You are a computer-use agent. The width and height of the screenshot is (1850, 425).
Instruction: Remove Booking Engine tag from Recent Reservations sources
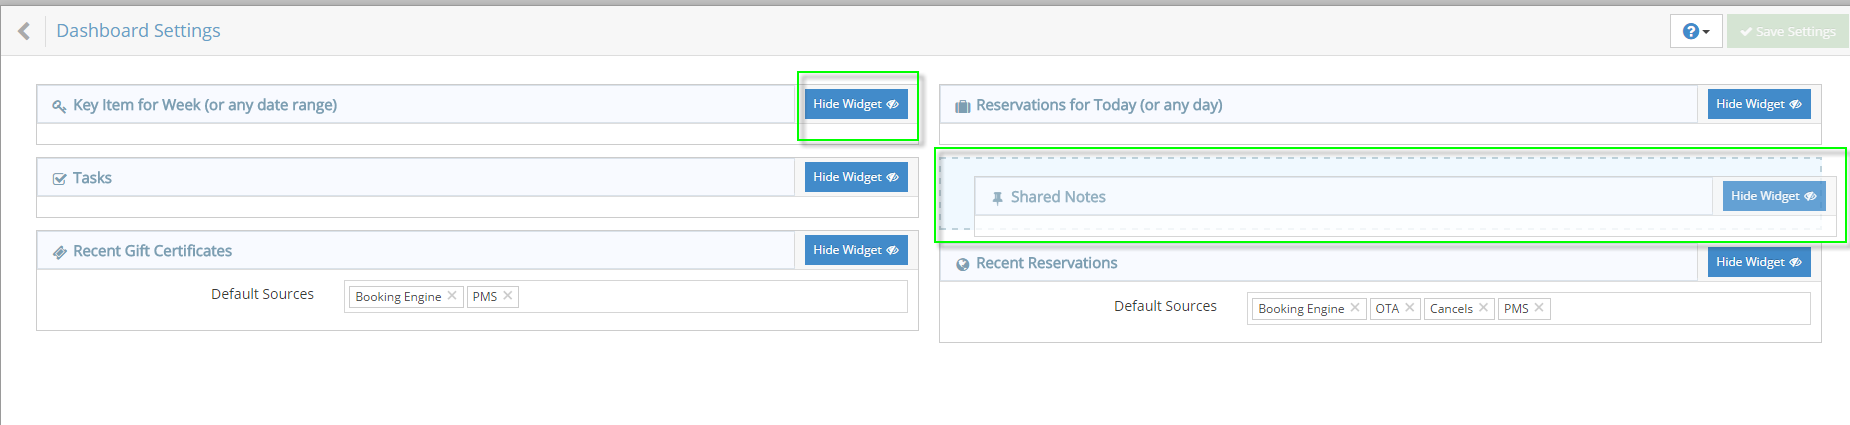[x=1355, y=308]
